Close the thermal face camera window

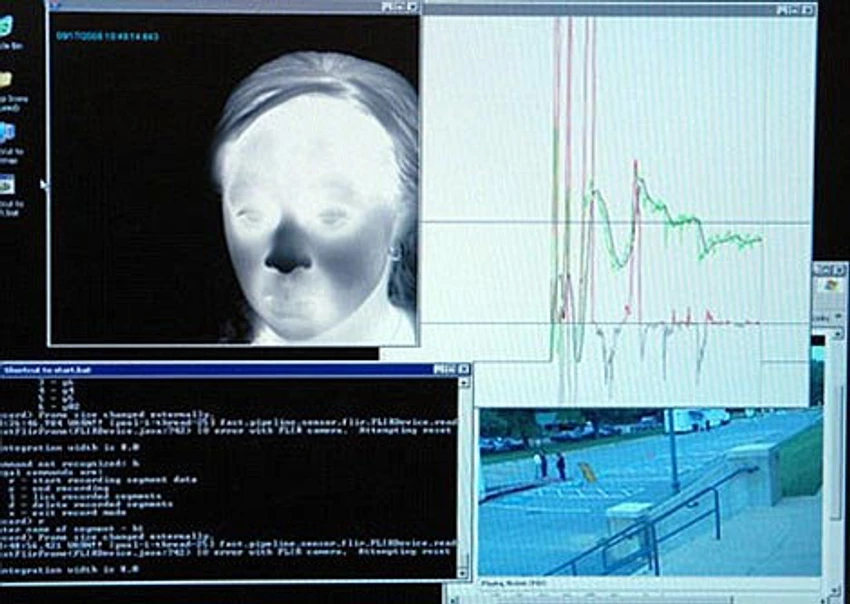[x=412, y=7]
